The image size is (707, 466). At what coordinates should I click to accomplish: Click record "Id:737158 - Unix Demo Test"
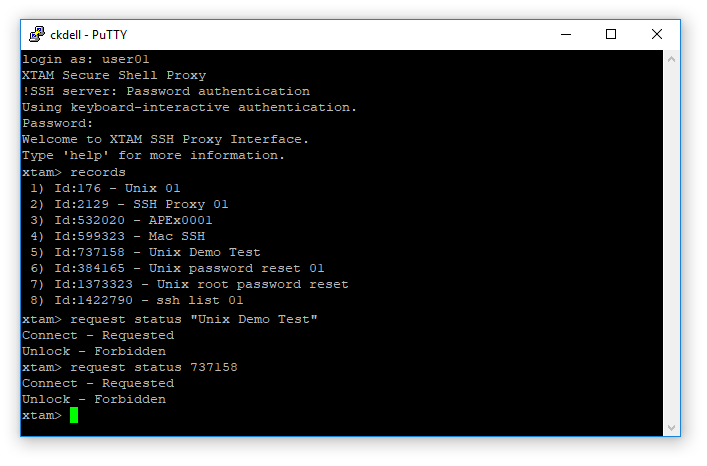point(158,252)
